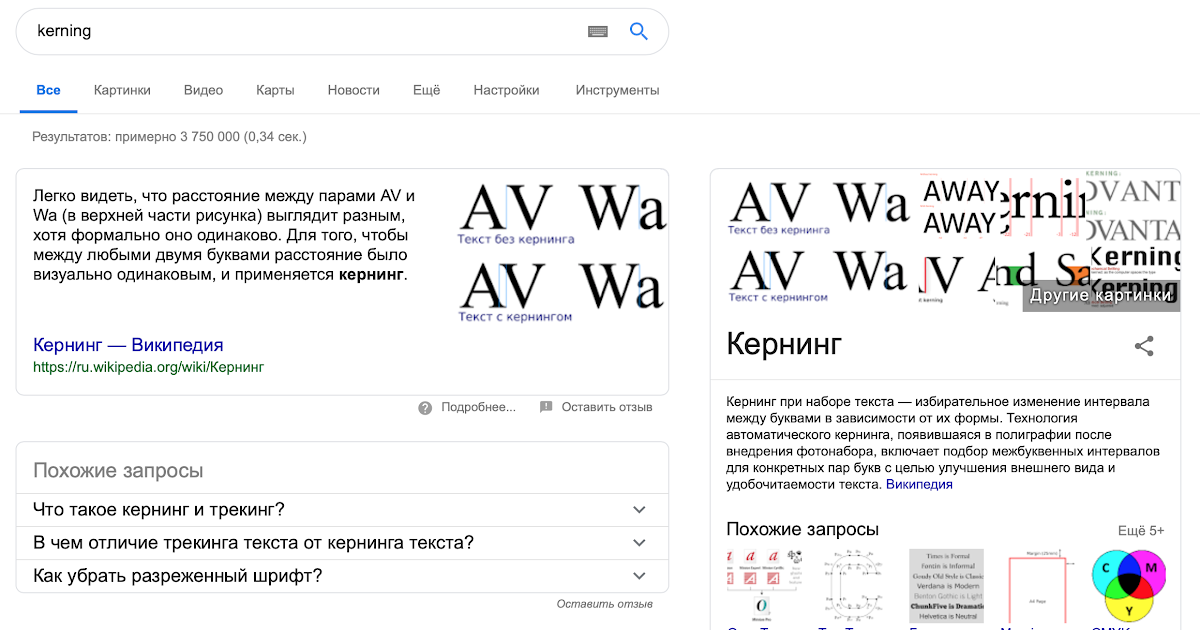This screenshot has height=630, width=1200.
Task: Click the feedback flag icon Оставить отзыв
Action: (x=546, y=407)
